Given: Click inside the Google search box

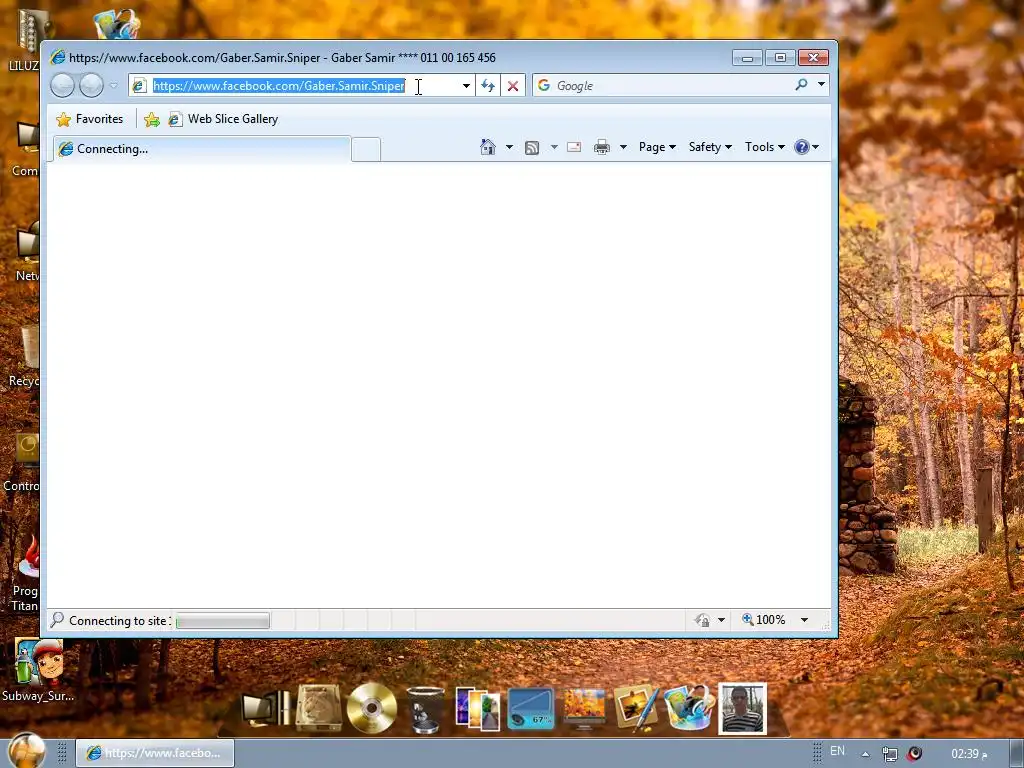Looking at the screenshot, I should (x=673, y=86).
